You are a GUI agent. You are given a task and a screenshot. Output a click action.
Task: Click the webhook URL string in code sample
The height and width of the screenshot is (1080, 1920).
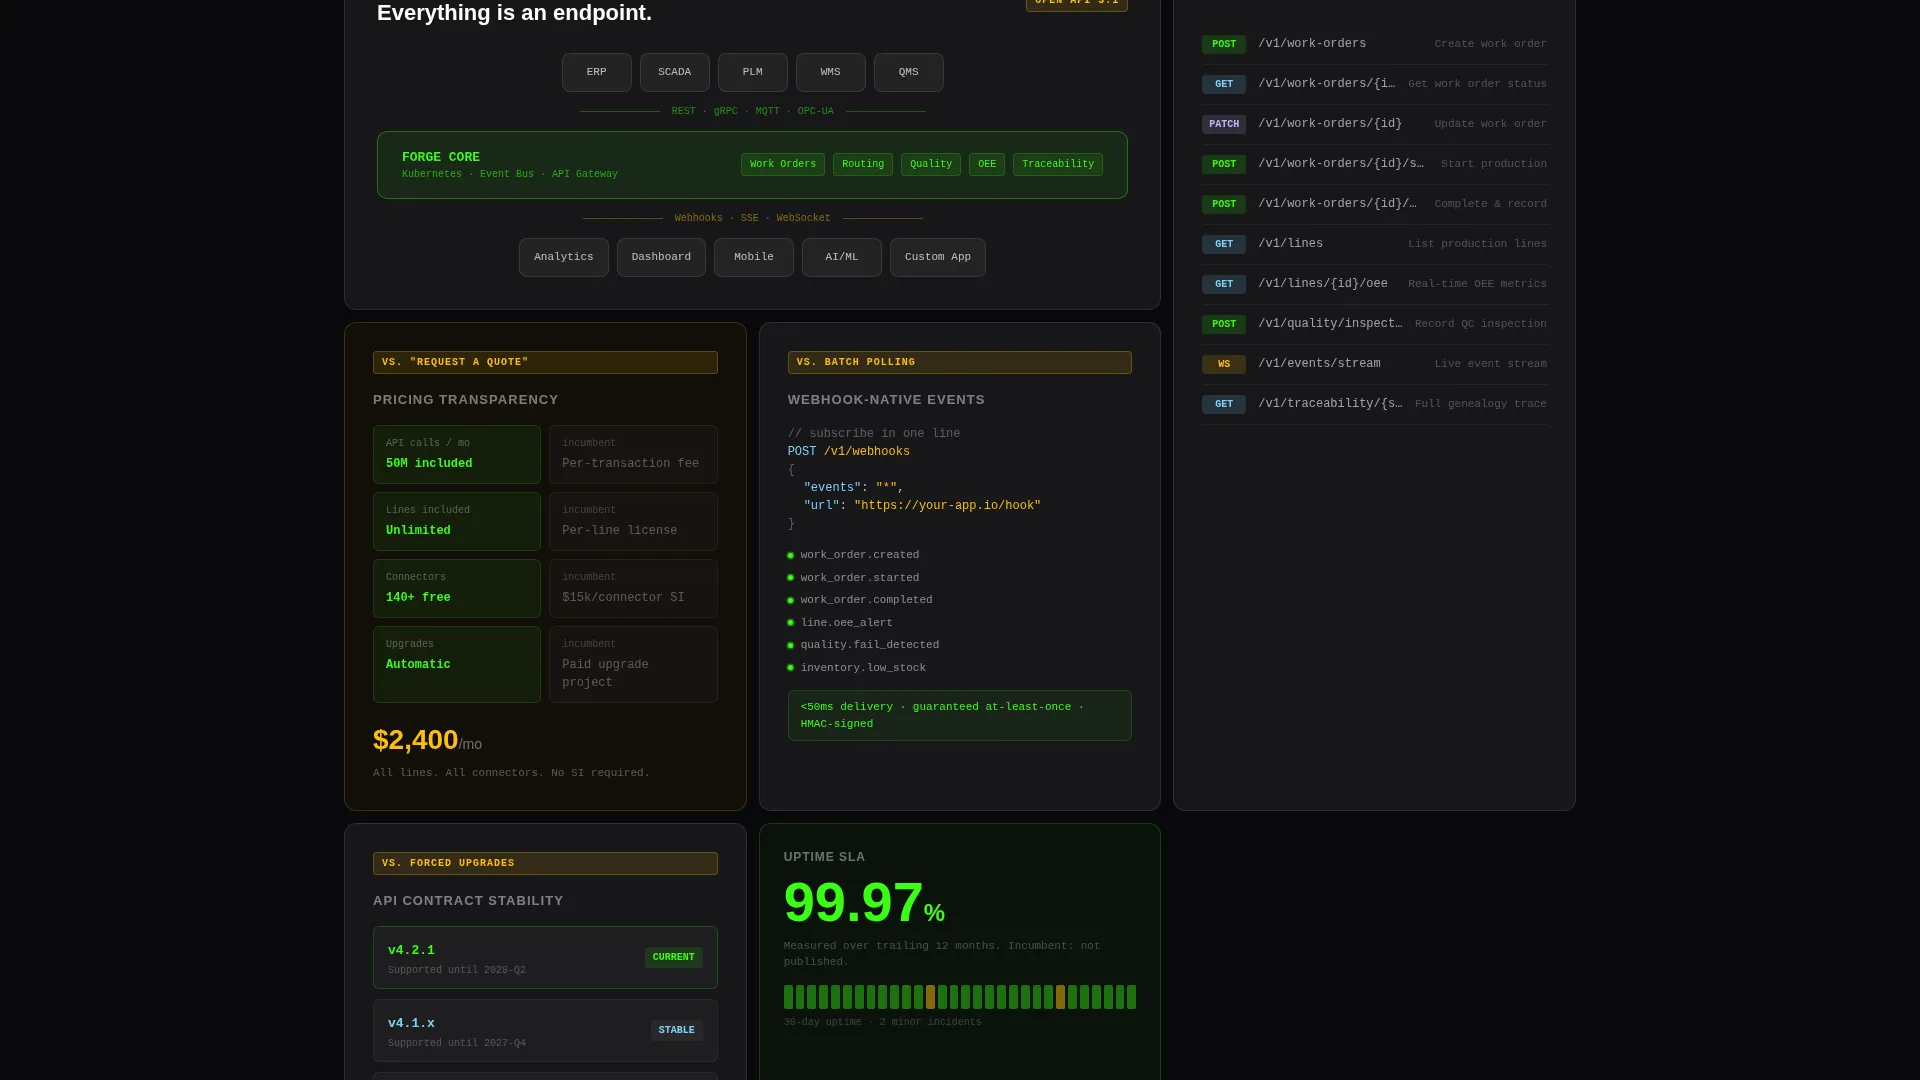click(947, 506)
